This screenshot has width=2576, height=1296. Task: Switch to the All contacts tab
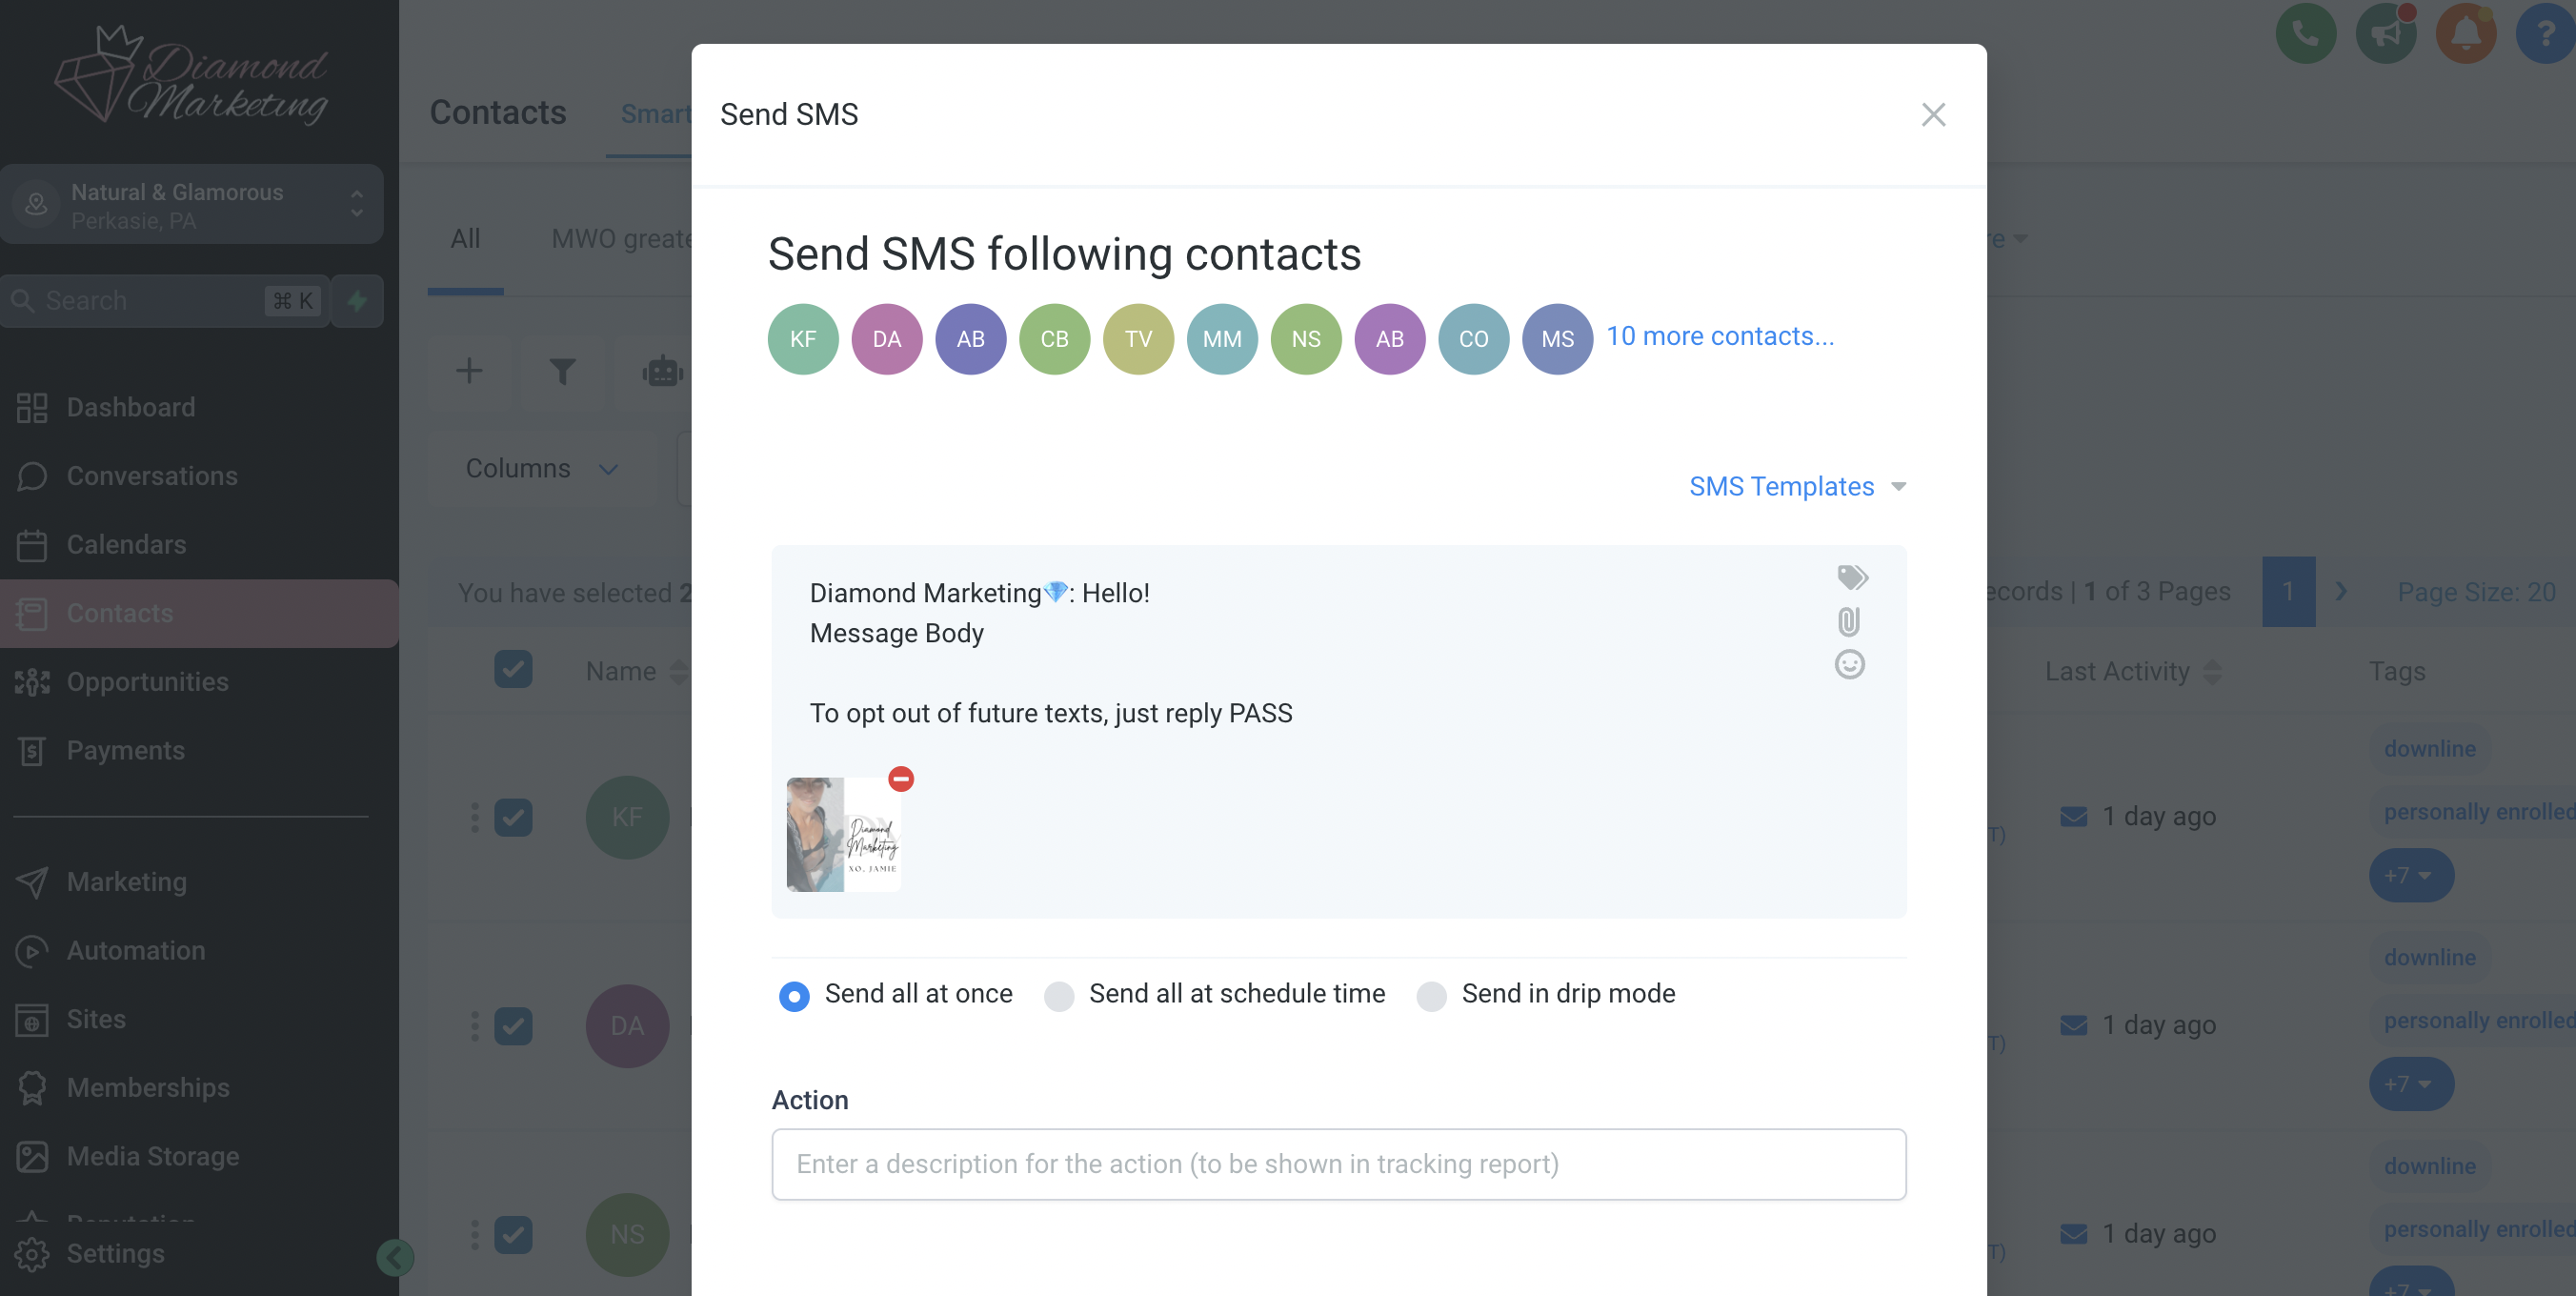point(465,239)
